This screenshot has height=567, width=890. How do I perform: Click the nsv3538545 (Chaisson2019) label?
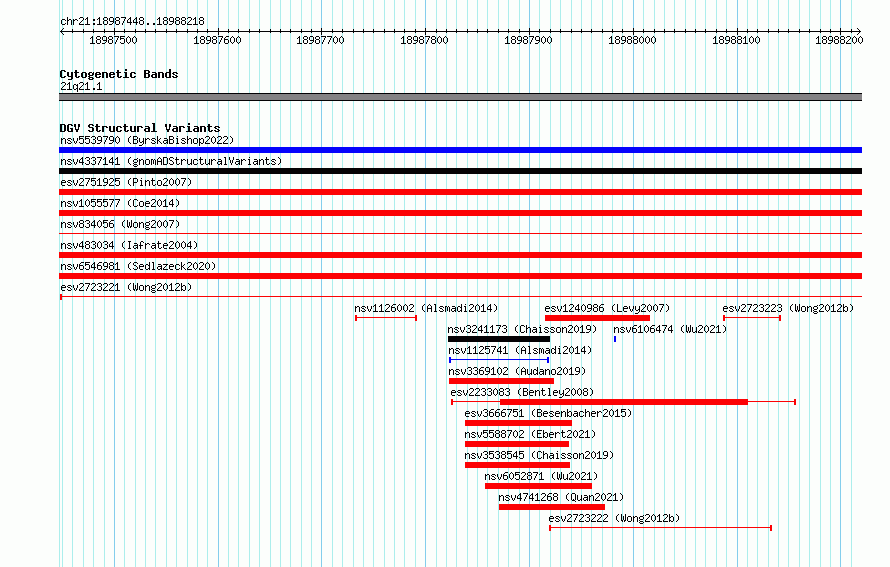coord(539,455)
